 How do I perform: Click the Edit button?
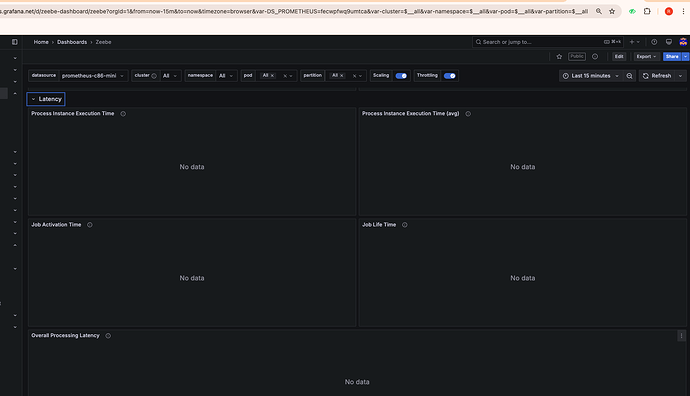[x=619, y=56]
